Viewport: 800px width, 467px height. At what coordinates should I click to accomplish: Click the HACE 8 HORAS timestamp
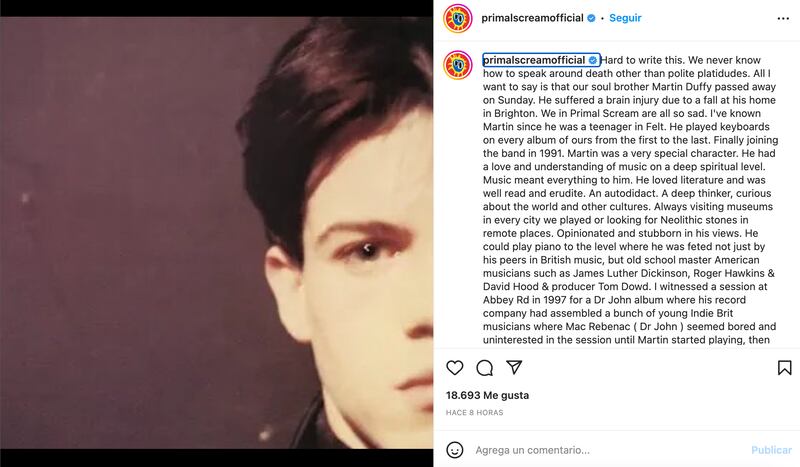475,412
